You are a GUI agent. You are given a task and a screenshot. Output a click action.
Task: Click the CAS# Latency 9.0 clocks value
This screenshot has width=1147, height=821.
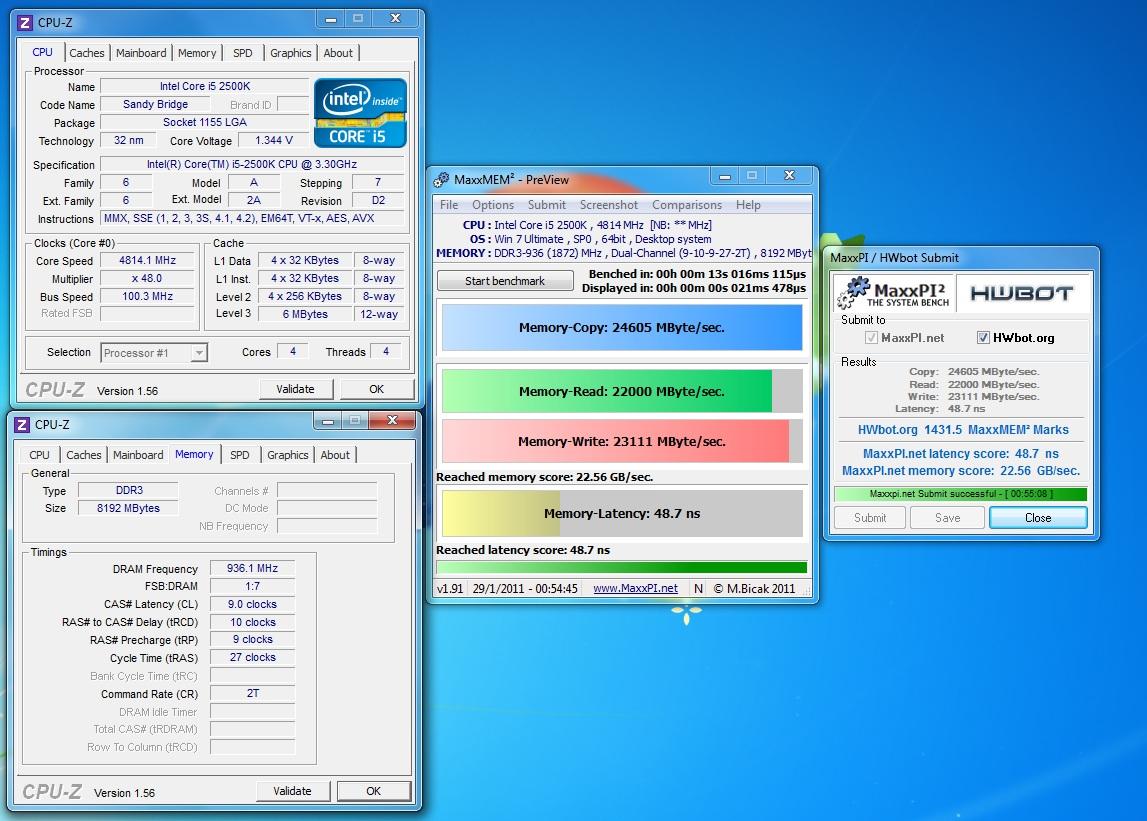(252, 604)
